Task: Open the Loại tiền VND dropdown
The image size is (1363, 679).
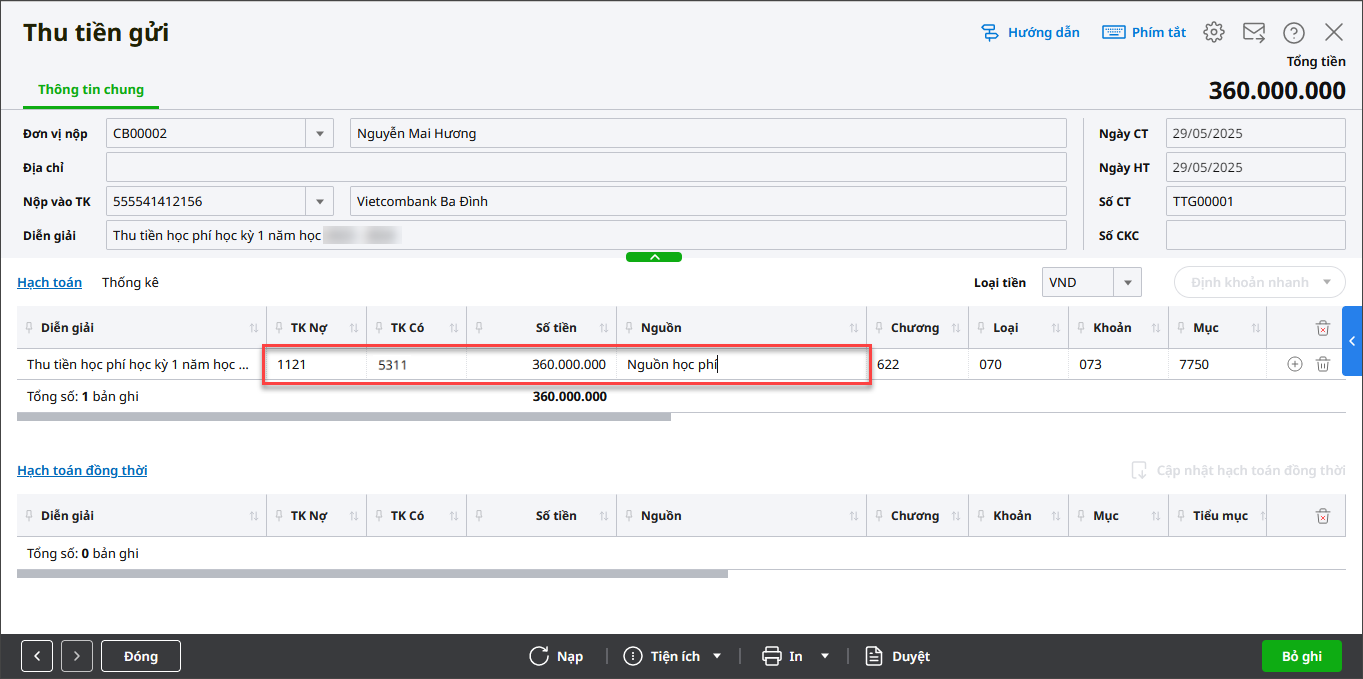Action: [x=1128, y=282]
